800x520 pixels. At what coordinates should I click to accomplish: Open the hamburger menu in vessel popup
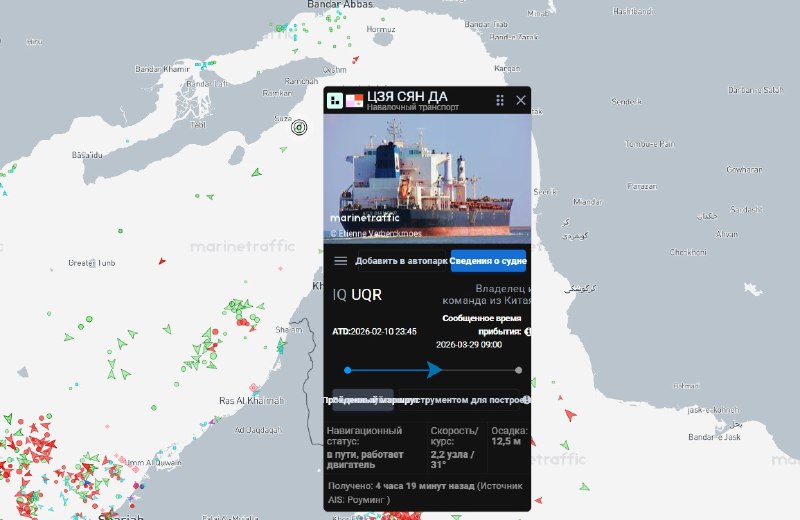pos(340,261)
